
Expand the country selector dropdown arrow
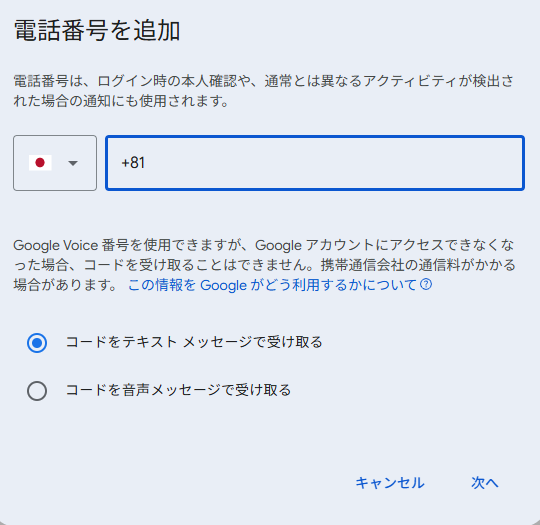73,163
